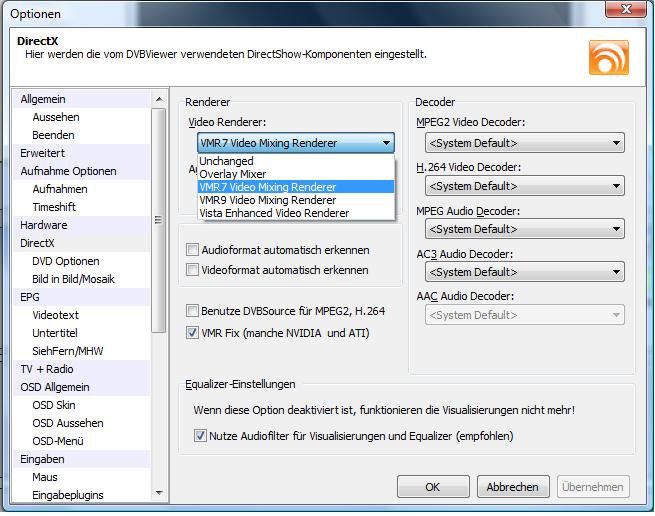
Task: Click the orange DVBViewer logo icon
Action: click(606, 56)
